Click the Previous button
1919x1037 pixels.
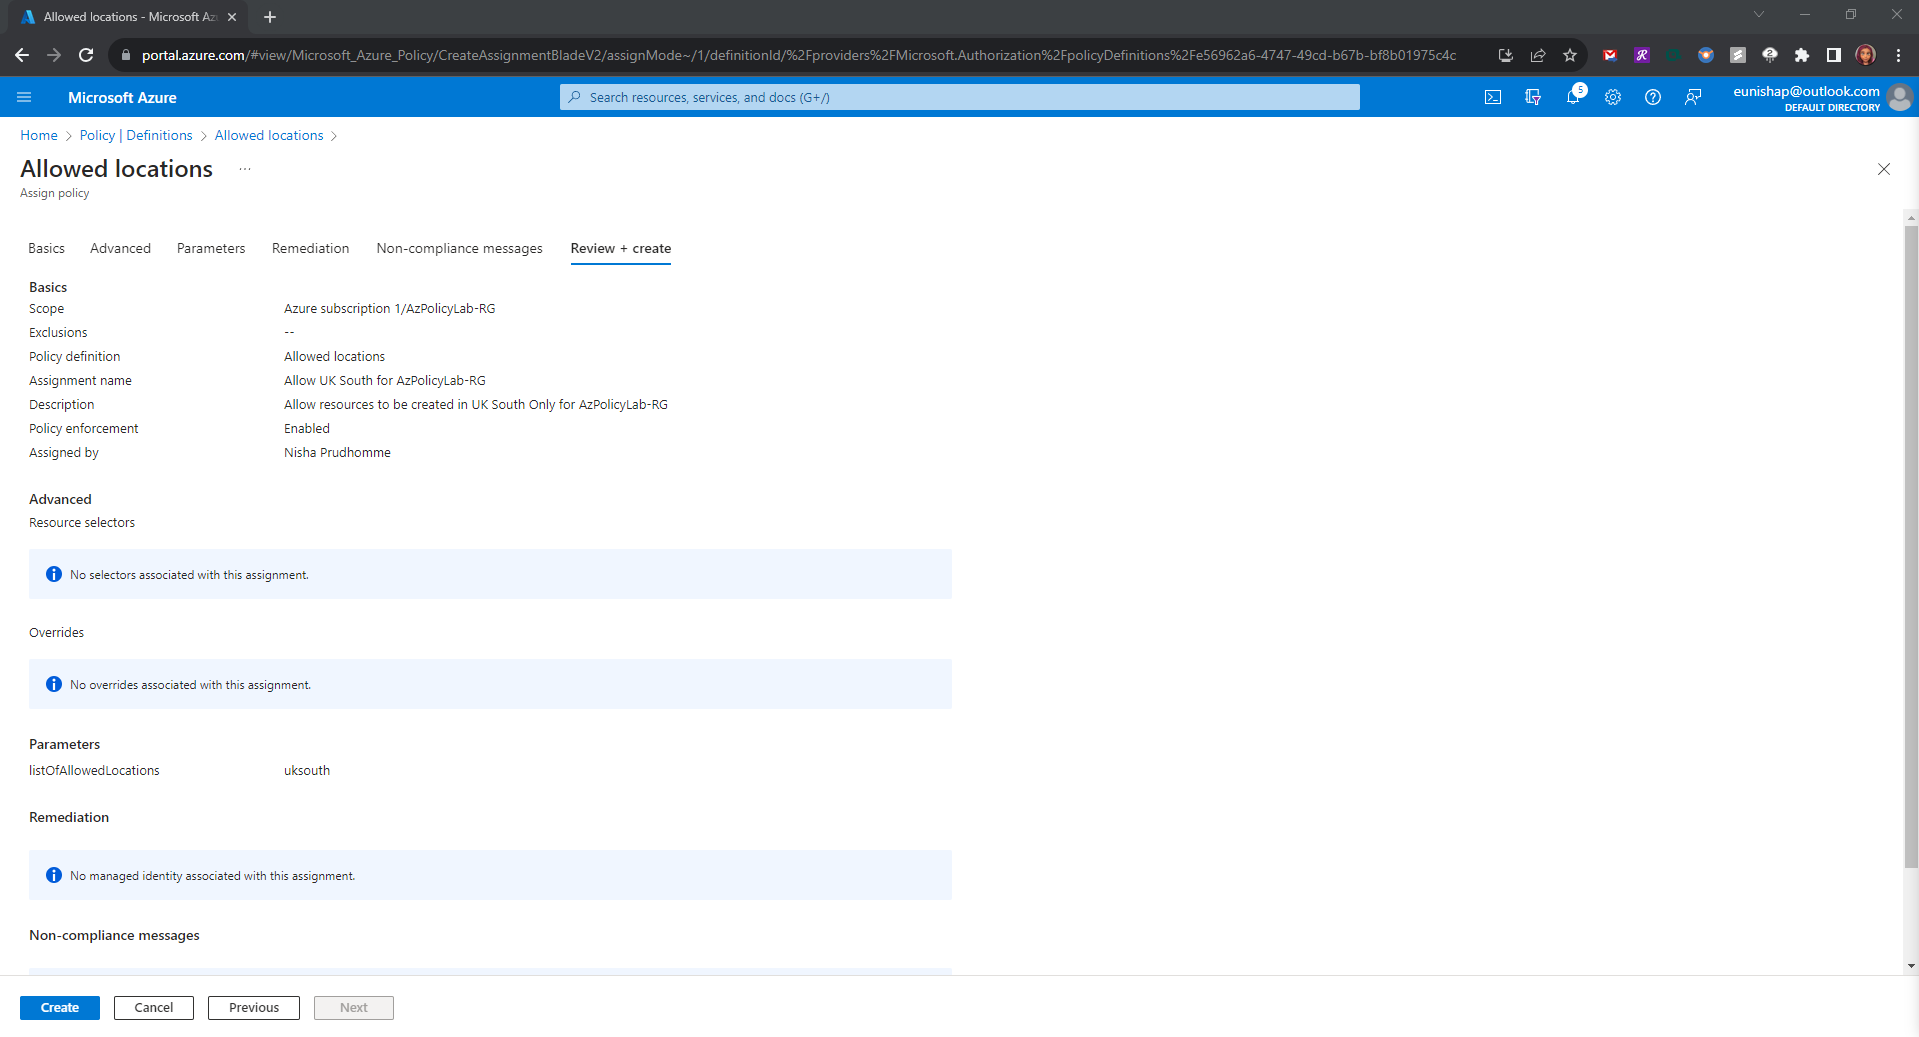[x=253, y=1007]
